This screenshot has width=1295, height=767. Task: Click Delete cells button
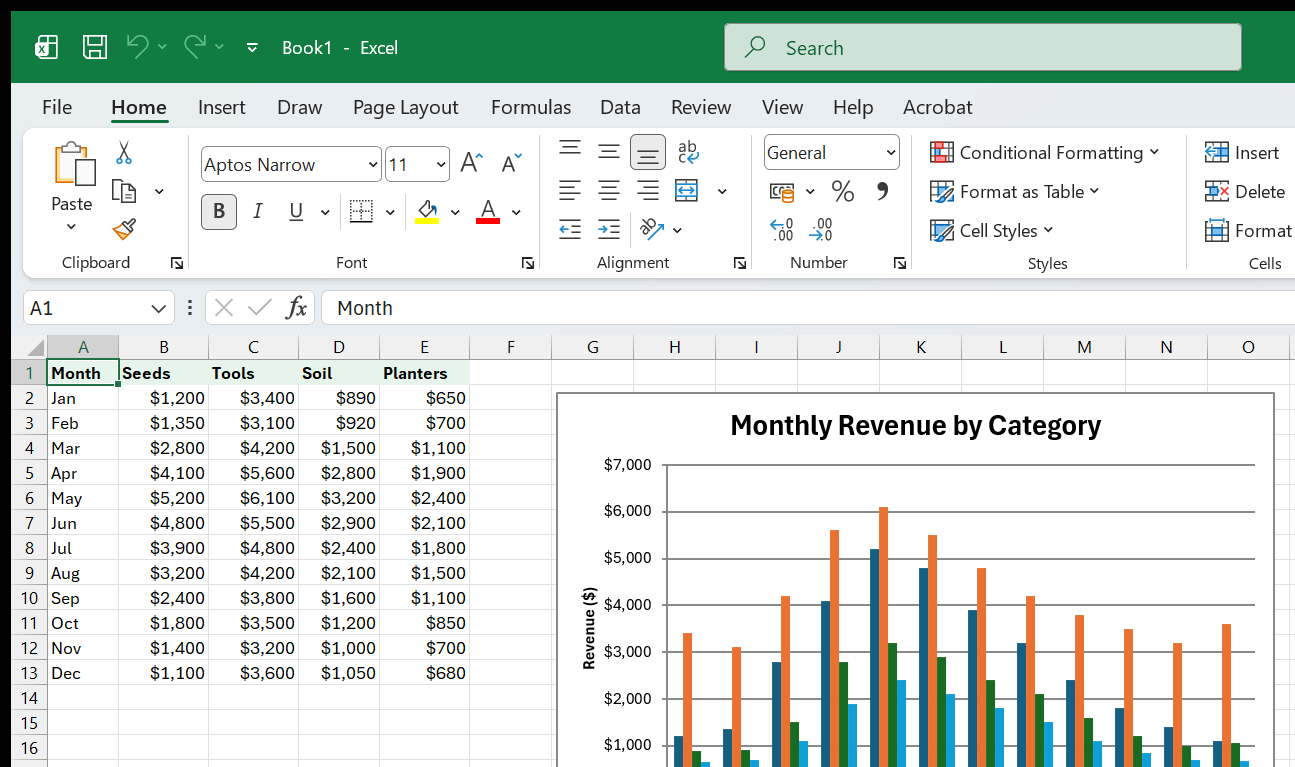1245,191
